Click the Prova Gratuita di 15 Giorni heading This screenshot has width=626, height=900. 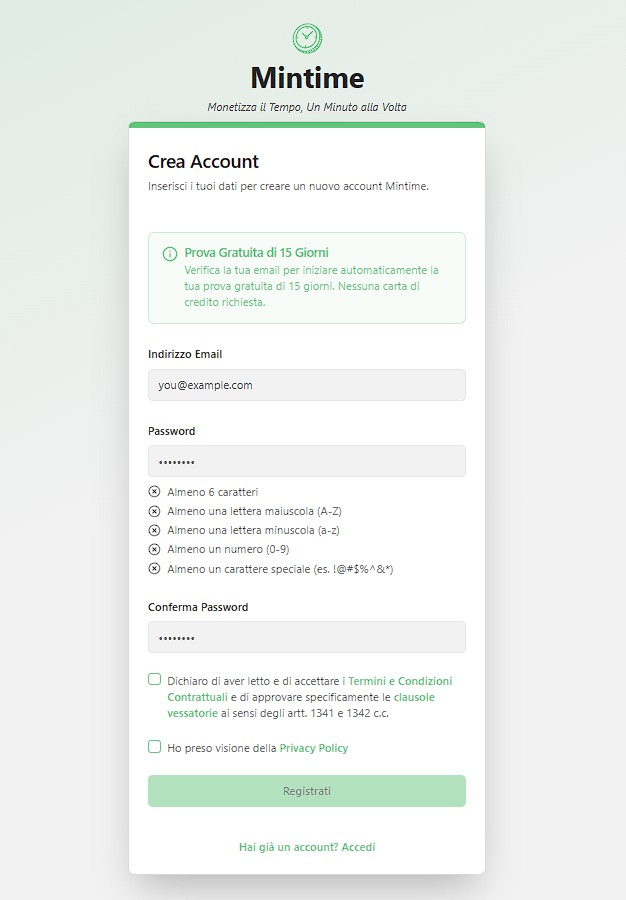(x=256, y=253)
